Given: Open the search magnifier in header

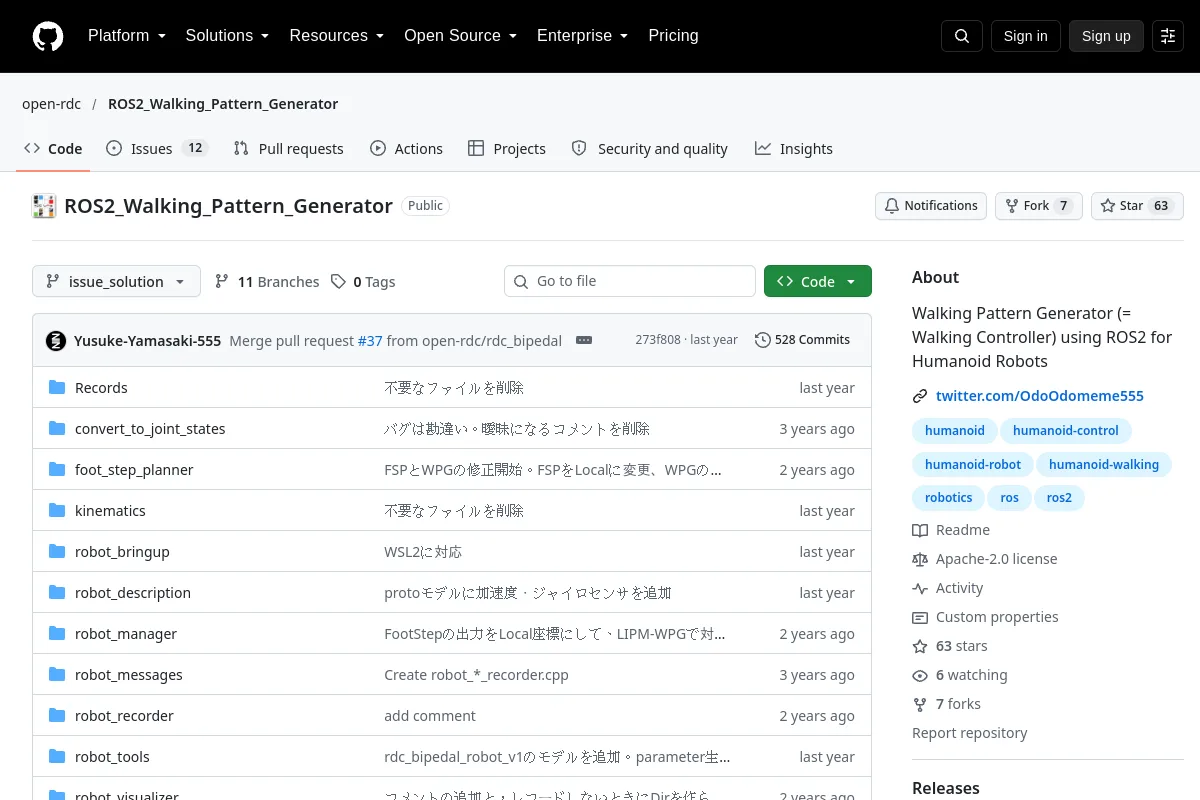Looking at the screenshot, I should click(962, 36).
